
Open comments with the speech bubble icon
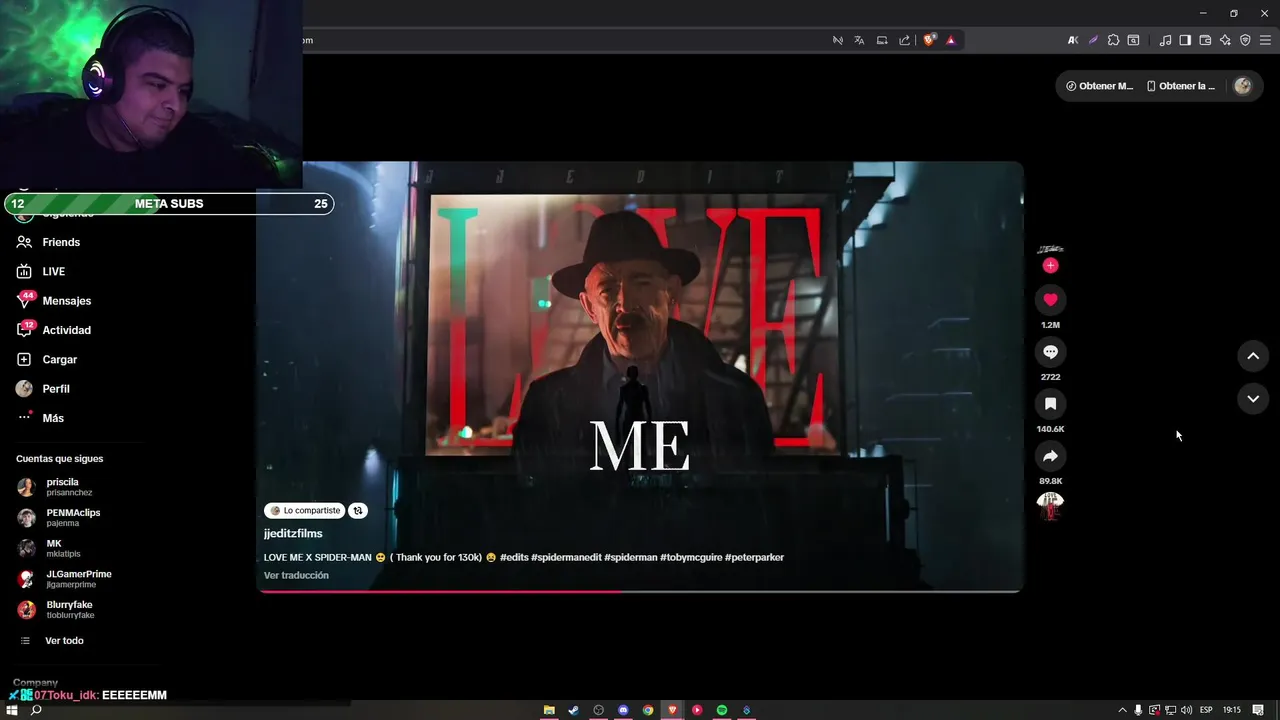click(1050, 352)
